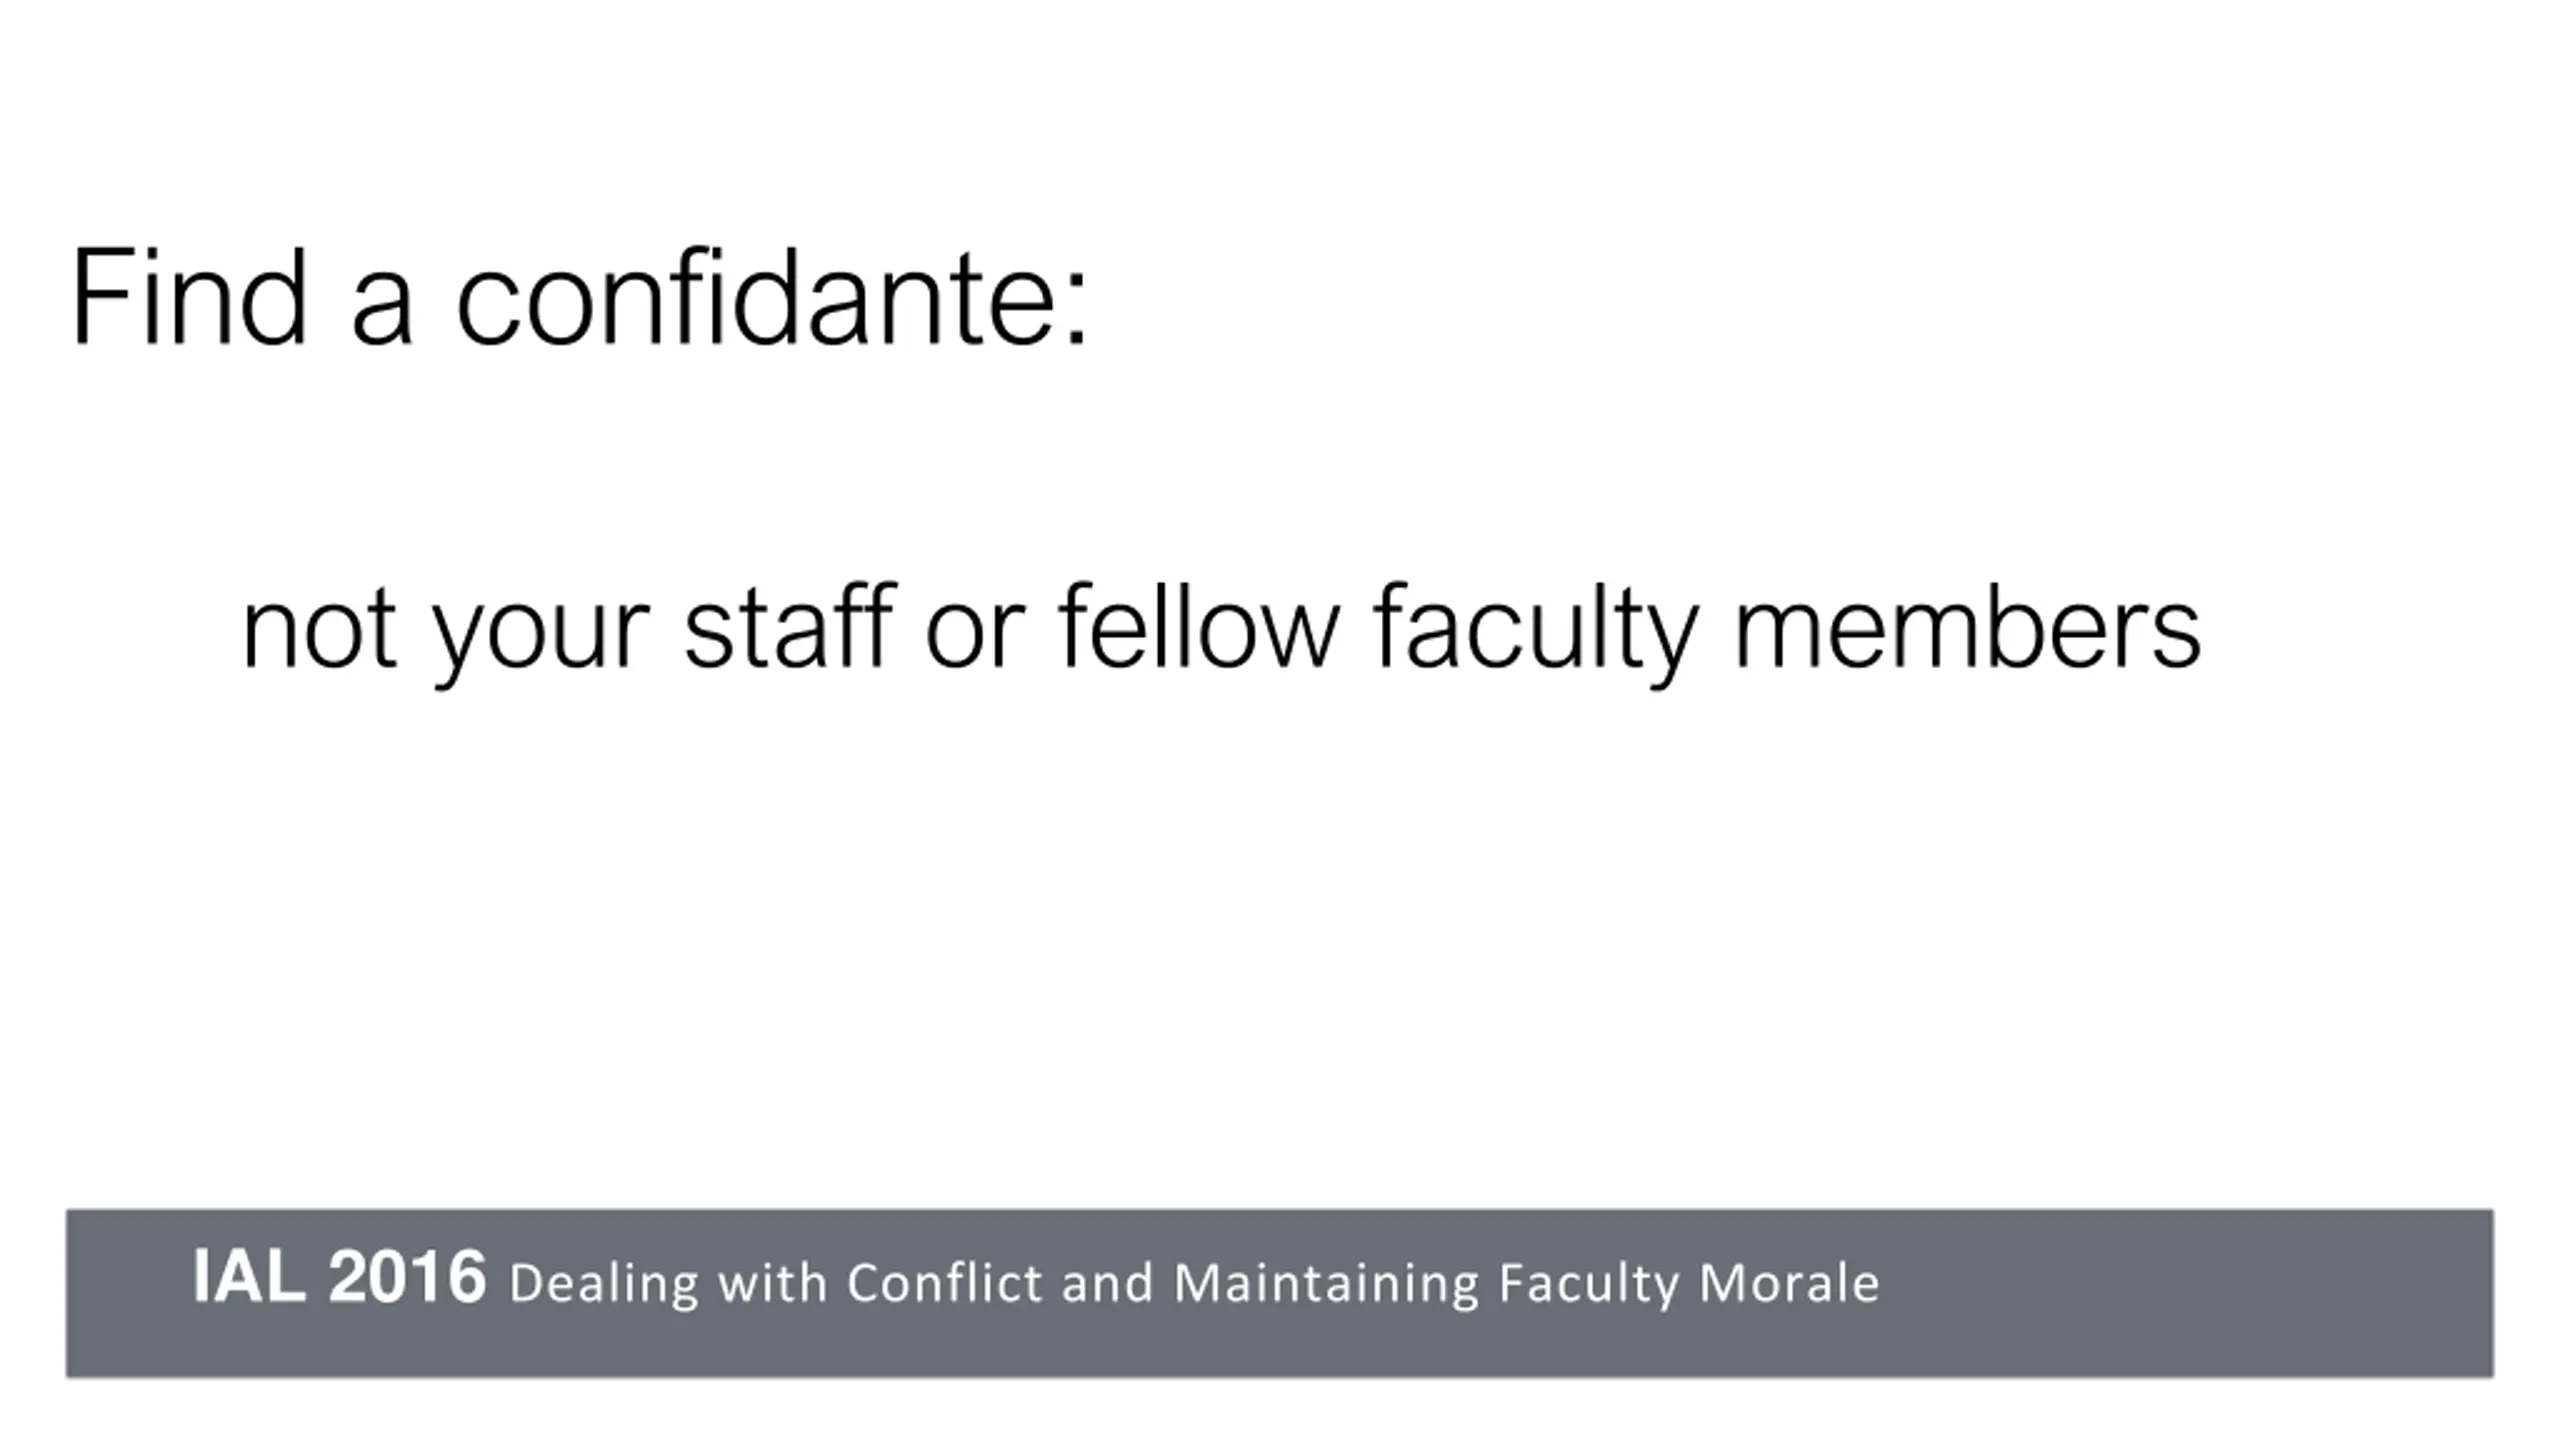Click the word "Morale" in the footer
Screen dimensions: 2560x1440
click(x=1789, y=1282)
